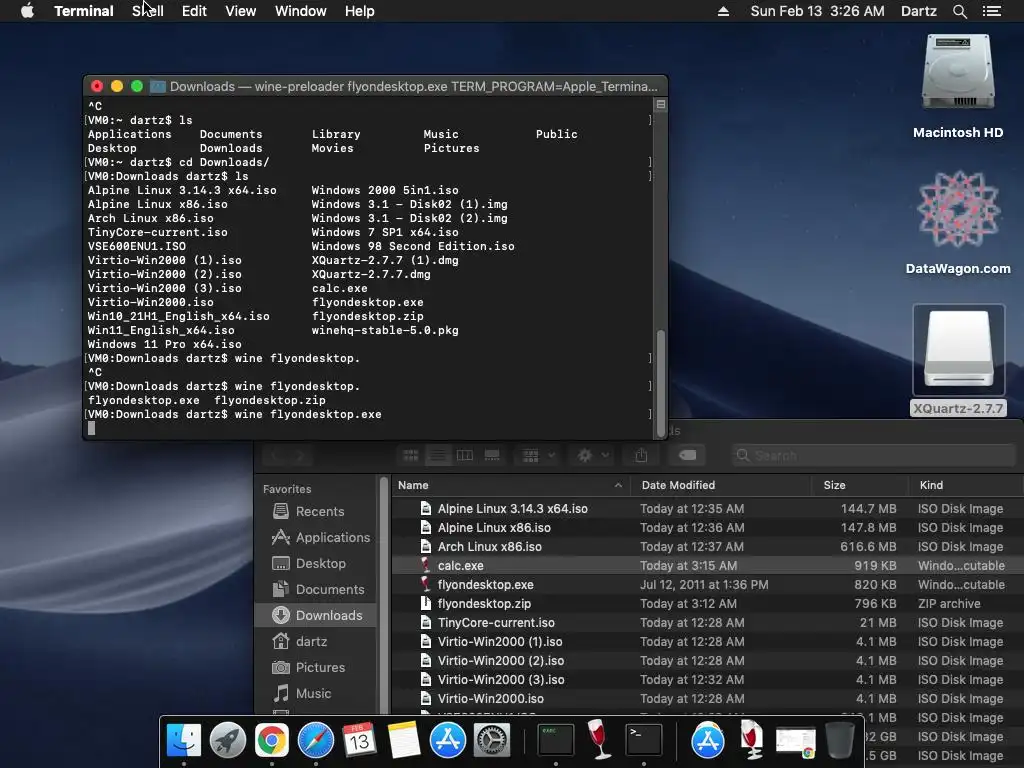Open the Help menu

click(x=359, y=11)
